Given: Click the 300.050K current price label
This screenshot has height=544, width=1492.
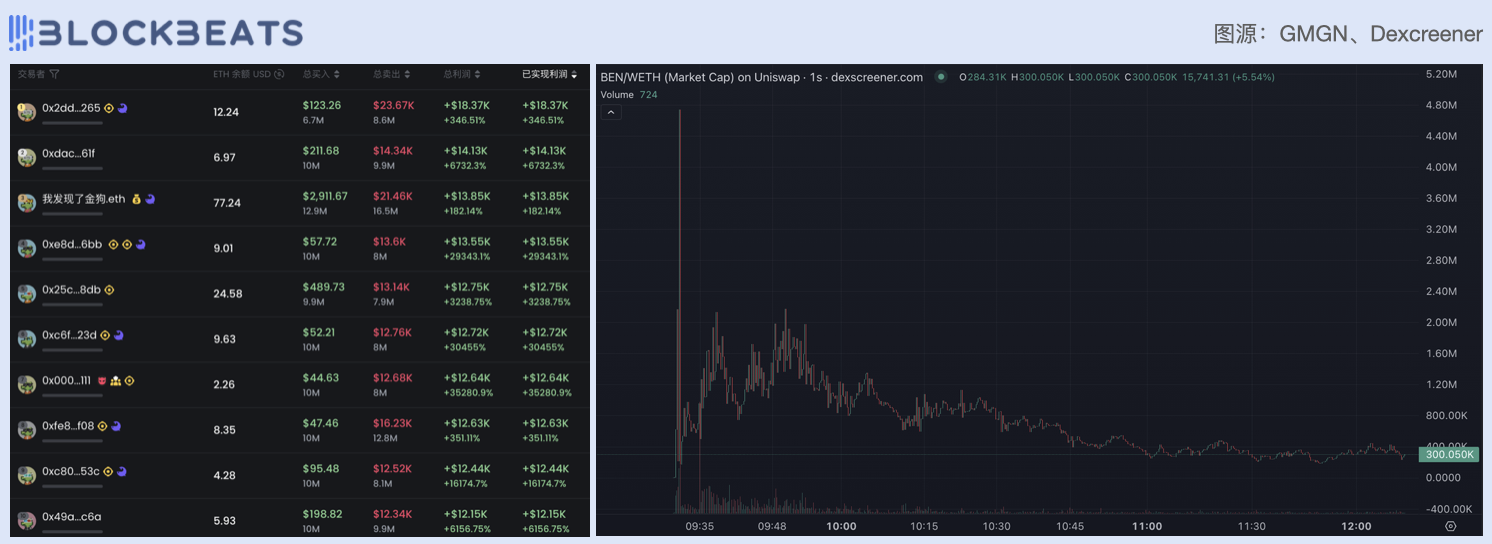Looking at the screenshot, I should [1448, 454].
